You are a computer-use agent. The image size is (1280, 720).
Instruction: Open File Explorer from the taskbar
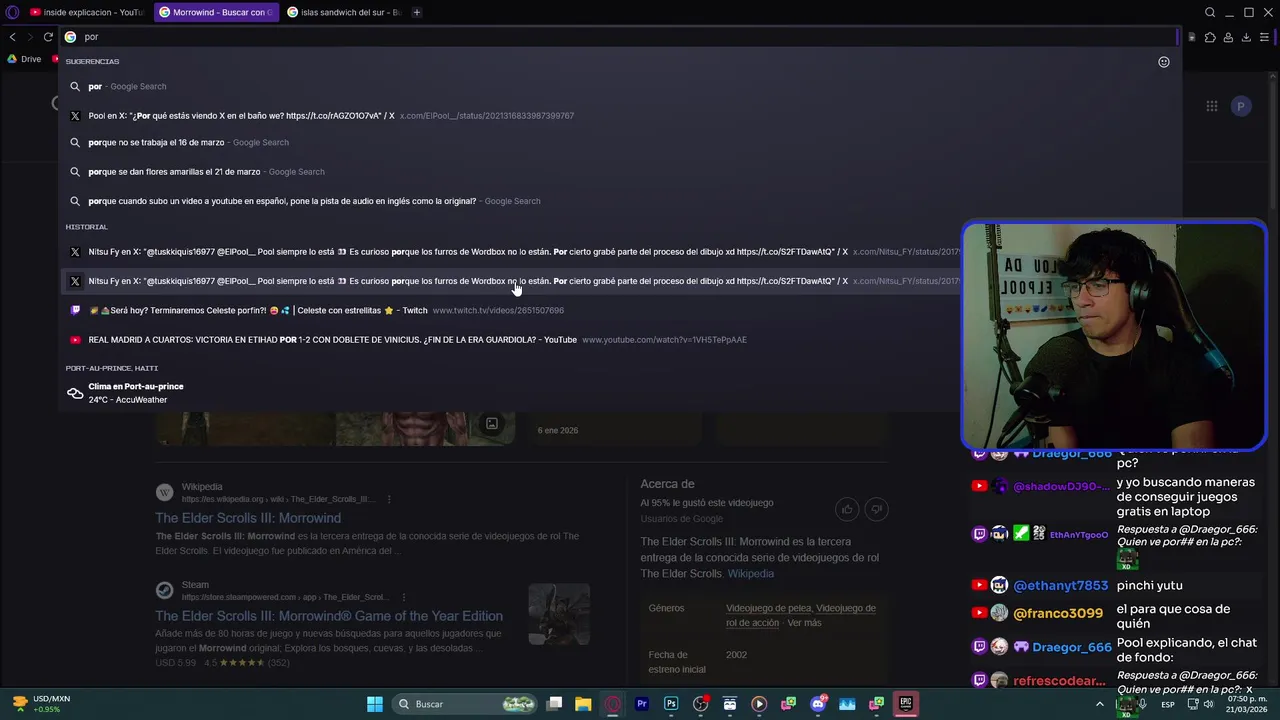pos(583,704)
